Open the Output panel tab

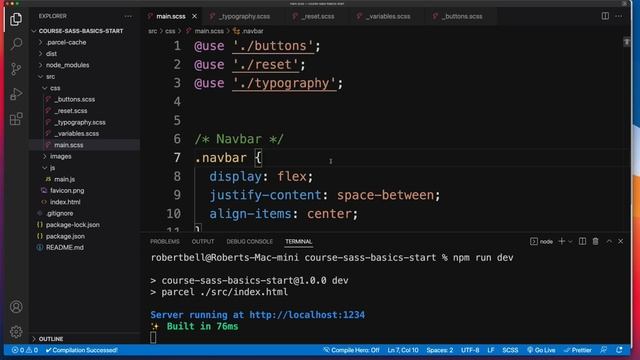pos(203,242)
